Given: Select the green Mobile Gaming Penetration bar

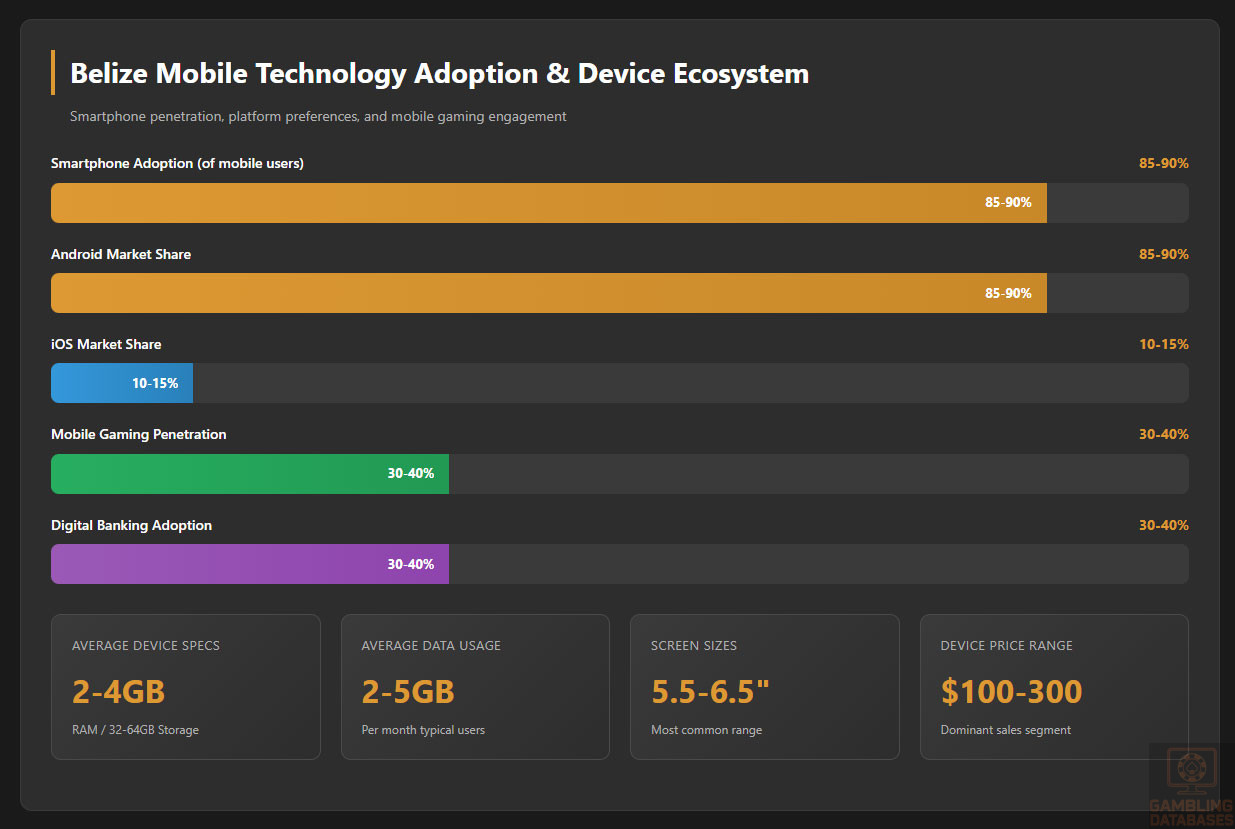Looking at the screenshot, I should [x=249, y=474].
